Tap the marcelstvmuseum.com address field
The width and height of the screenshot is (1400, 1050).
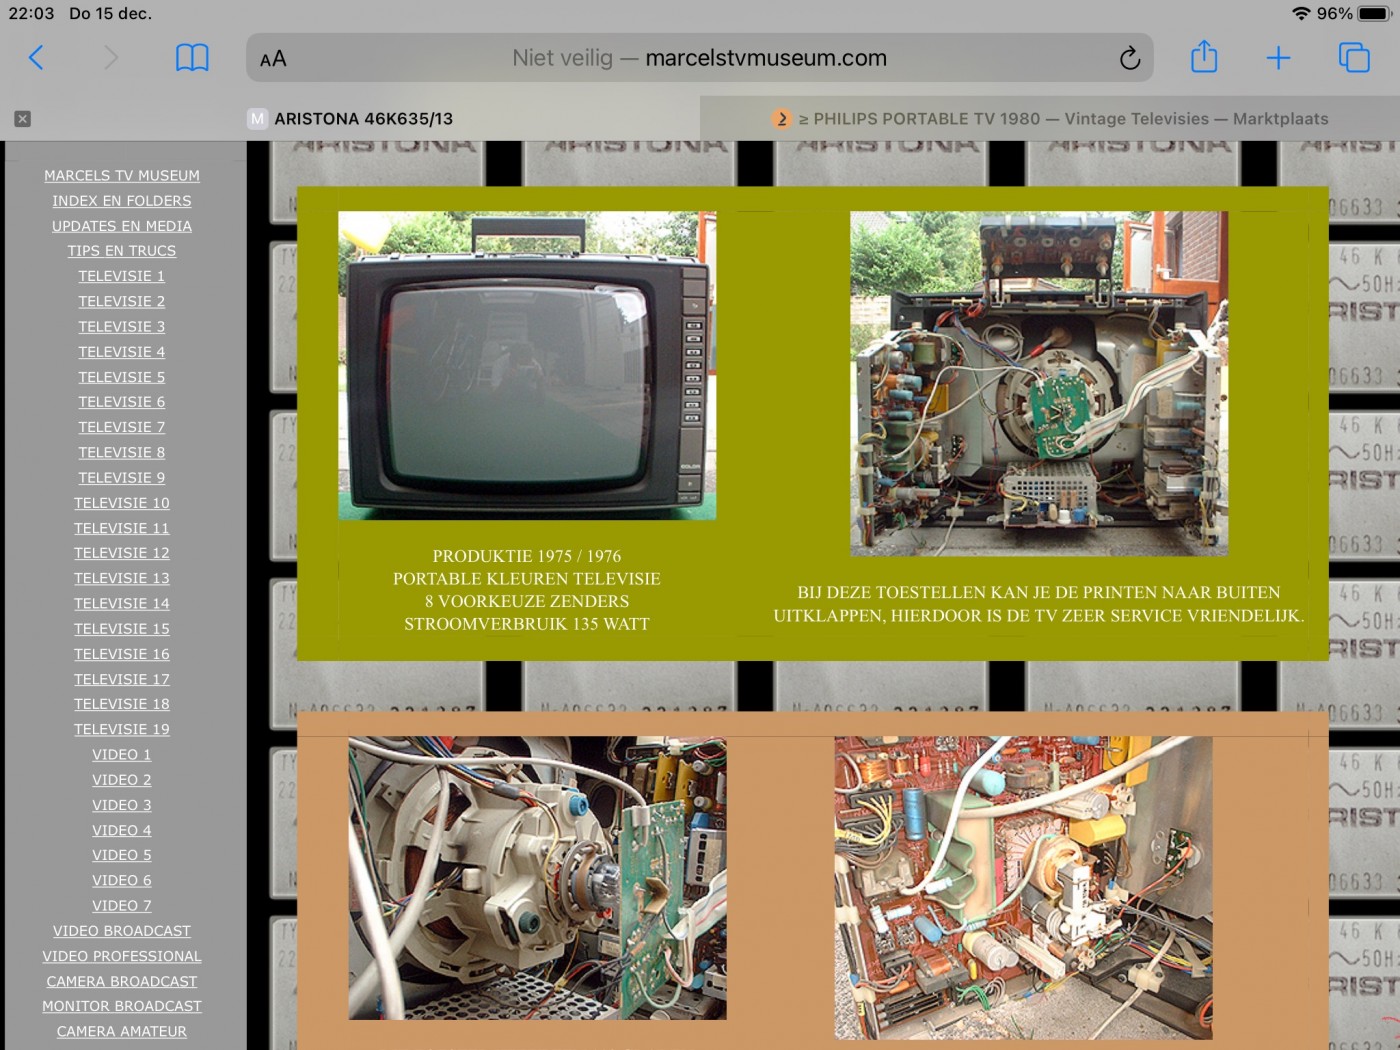coord(699,58)
